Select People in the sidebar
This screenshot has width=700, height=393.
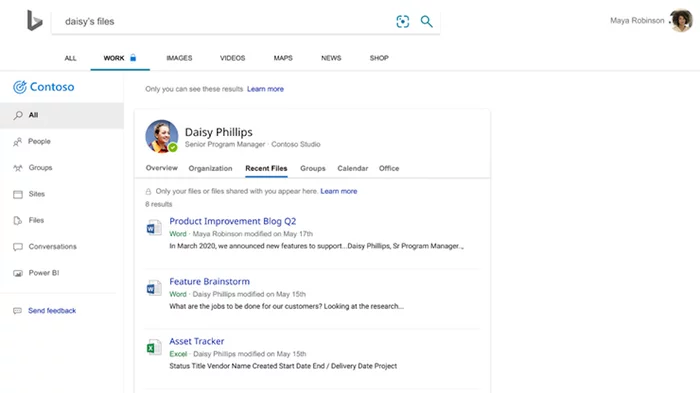click(39, 142)
